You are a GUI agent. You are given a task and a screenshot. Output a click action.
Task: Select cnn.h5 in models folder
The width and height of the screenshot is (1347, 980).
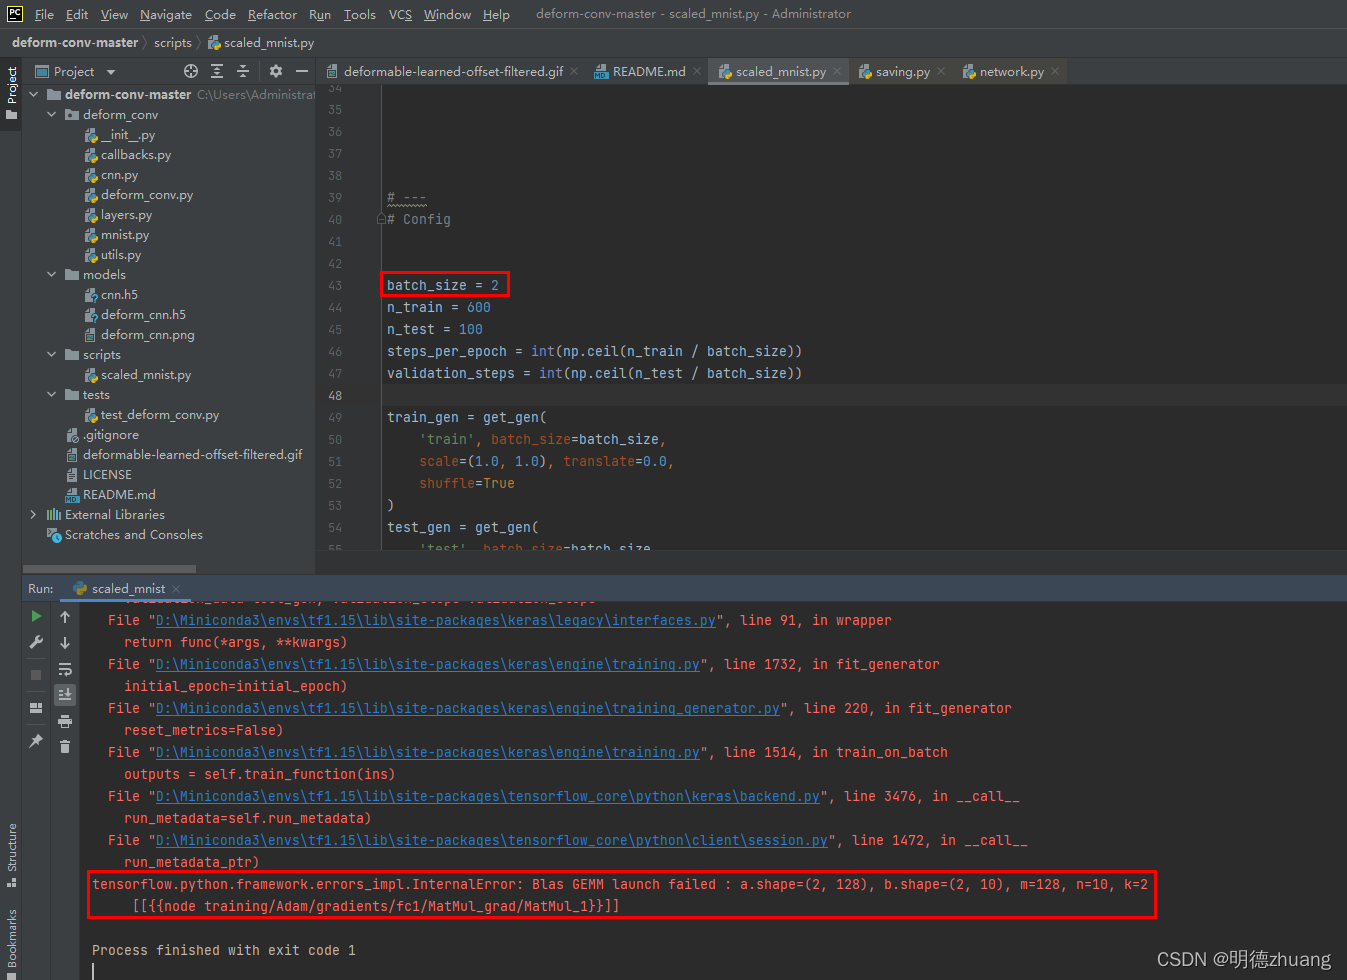tap(119, 294)
